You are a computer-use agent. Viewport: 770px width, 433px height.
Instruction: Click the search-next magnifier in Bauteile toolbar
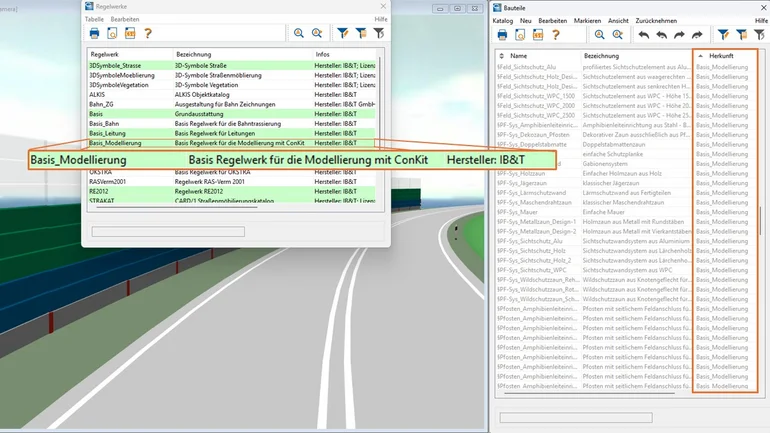click(x=618, y=35)
